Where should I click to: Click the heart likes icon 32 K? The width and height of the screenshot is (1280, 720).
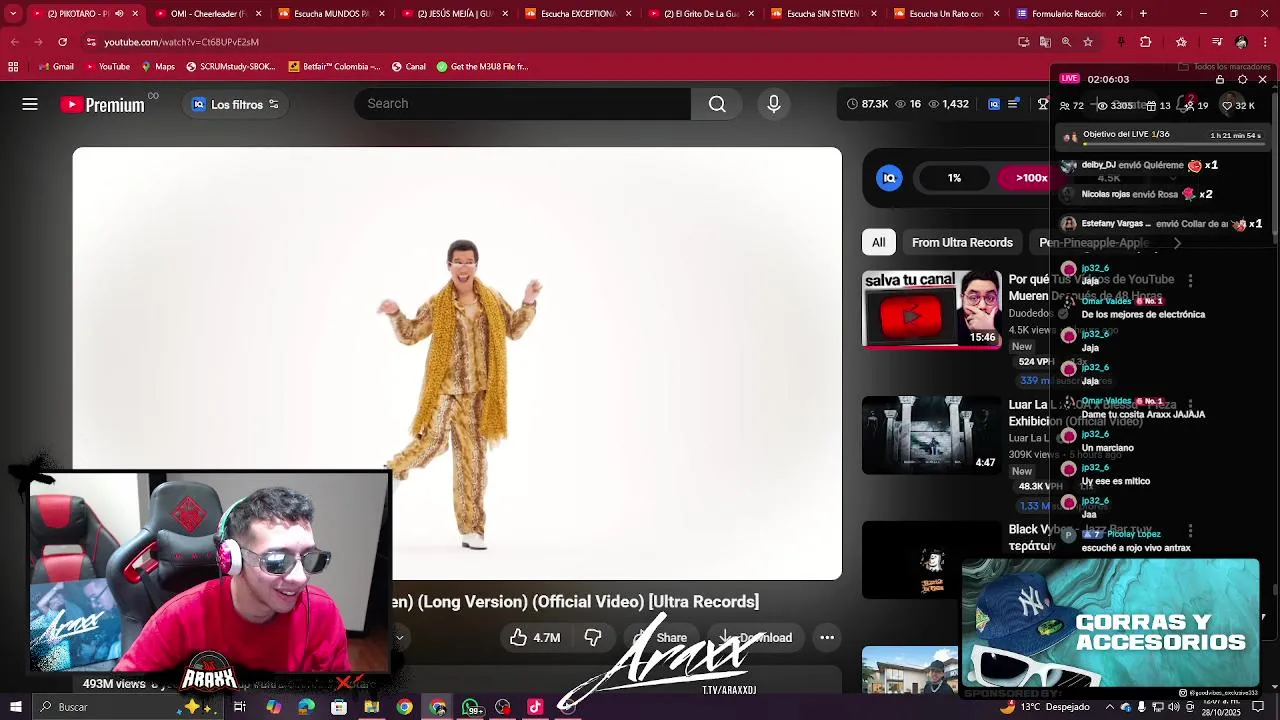tap(1227, 105)
